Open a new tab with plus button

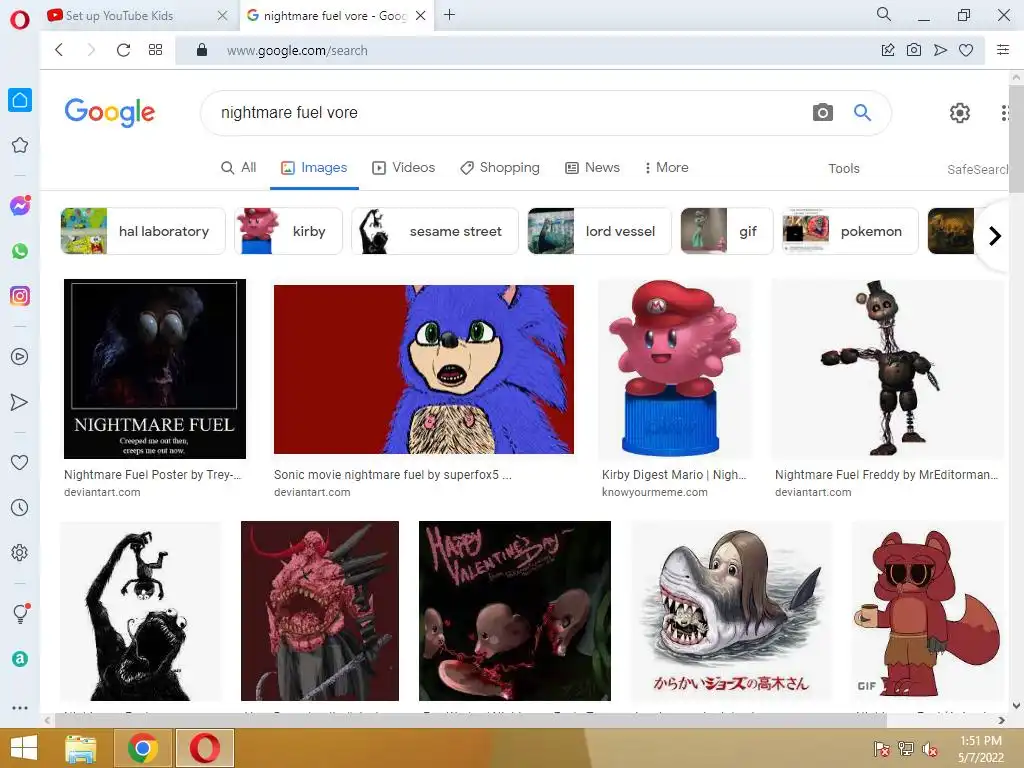pyautogui.click(x=449, y=14)
